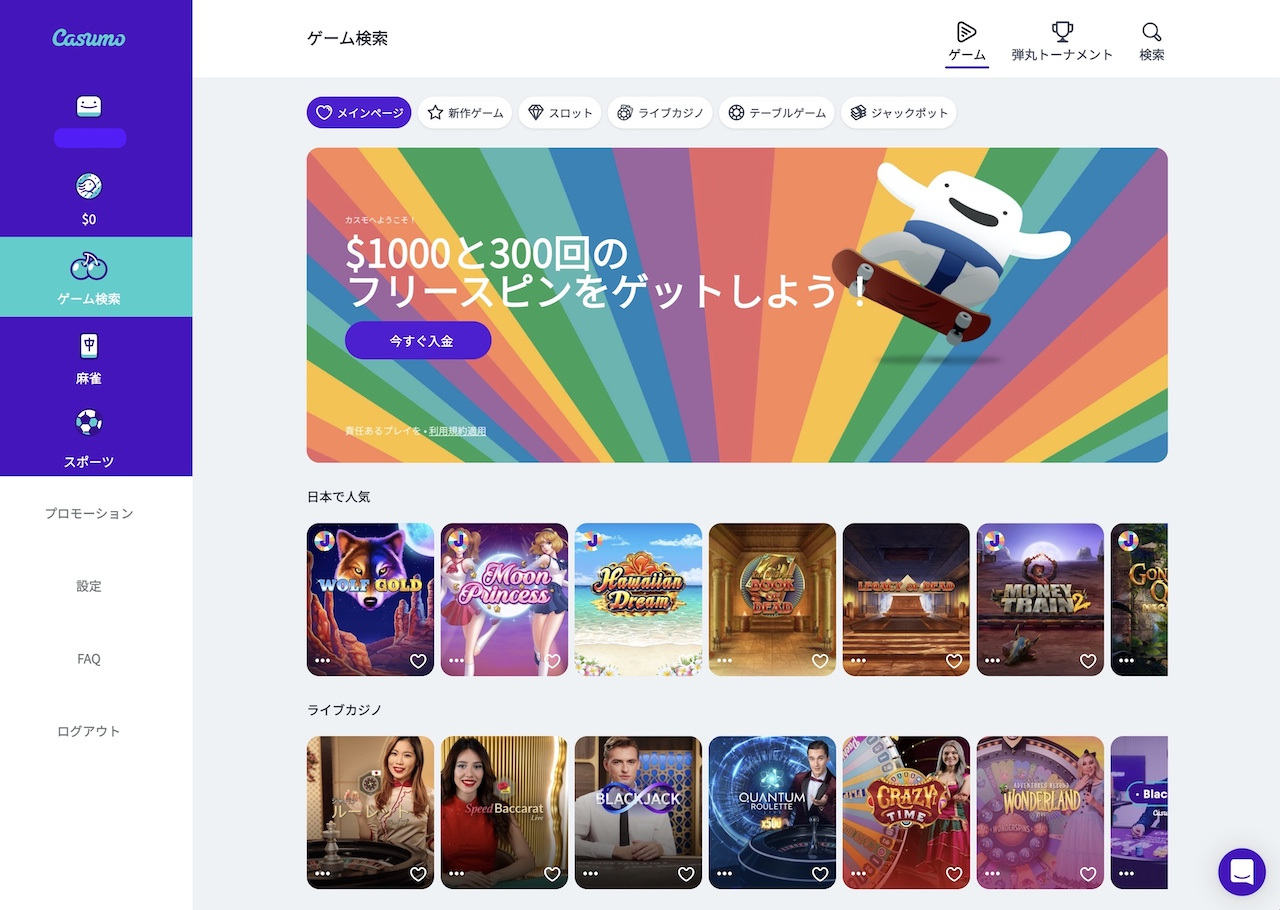Click the ゲーム play icon in top navigation
Image resolution: width=1280 pixels, height=910 pixels.
[x=965, y=32]
